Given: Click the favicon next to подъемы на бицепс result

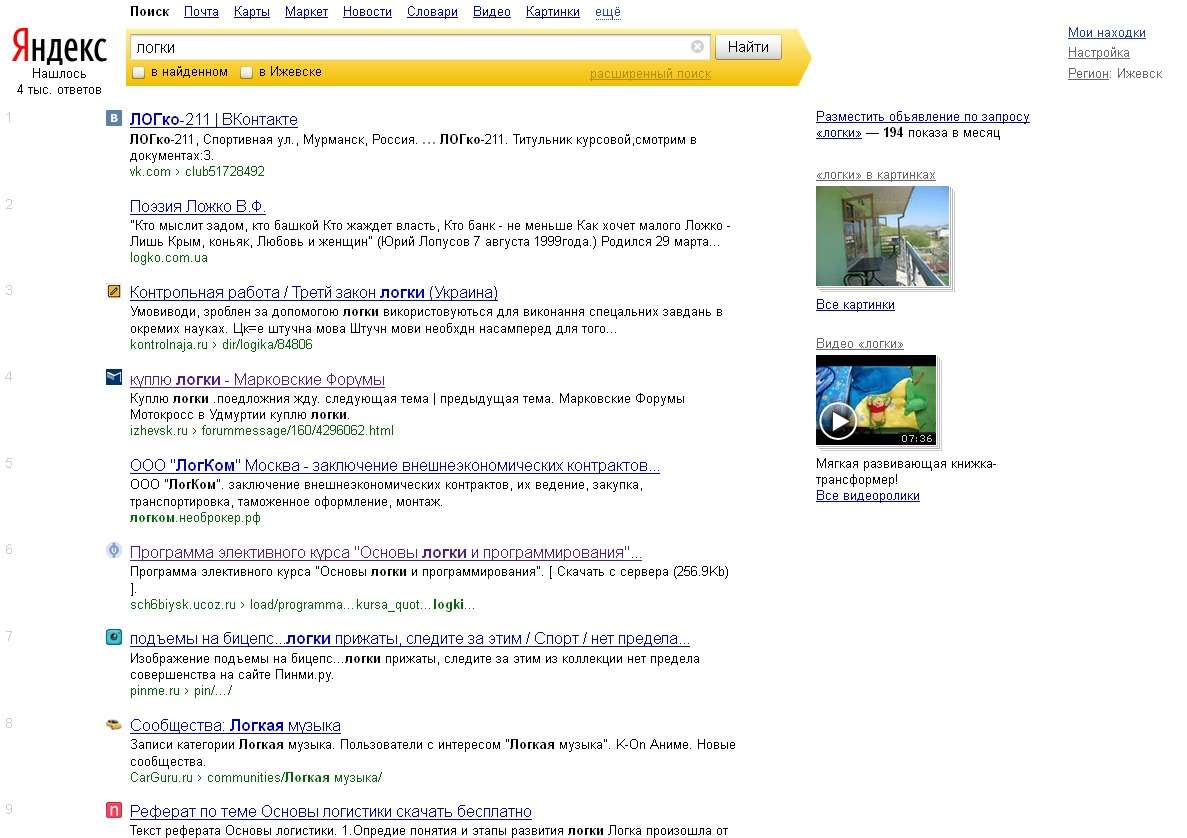Looking at the screenshot, I should [x=114, y=637].
